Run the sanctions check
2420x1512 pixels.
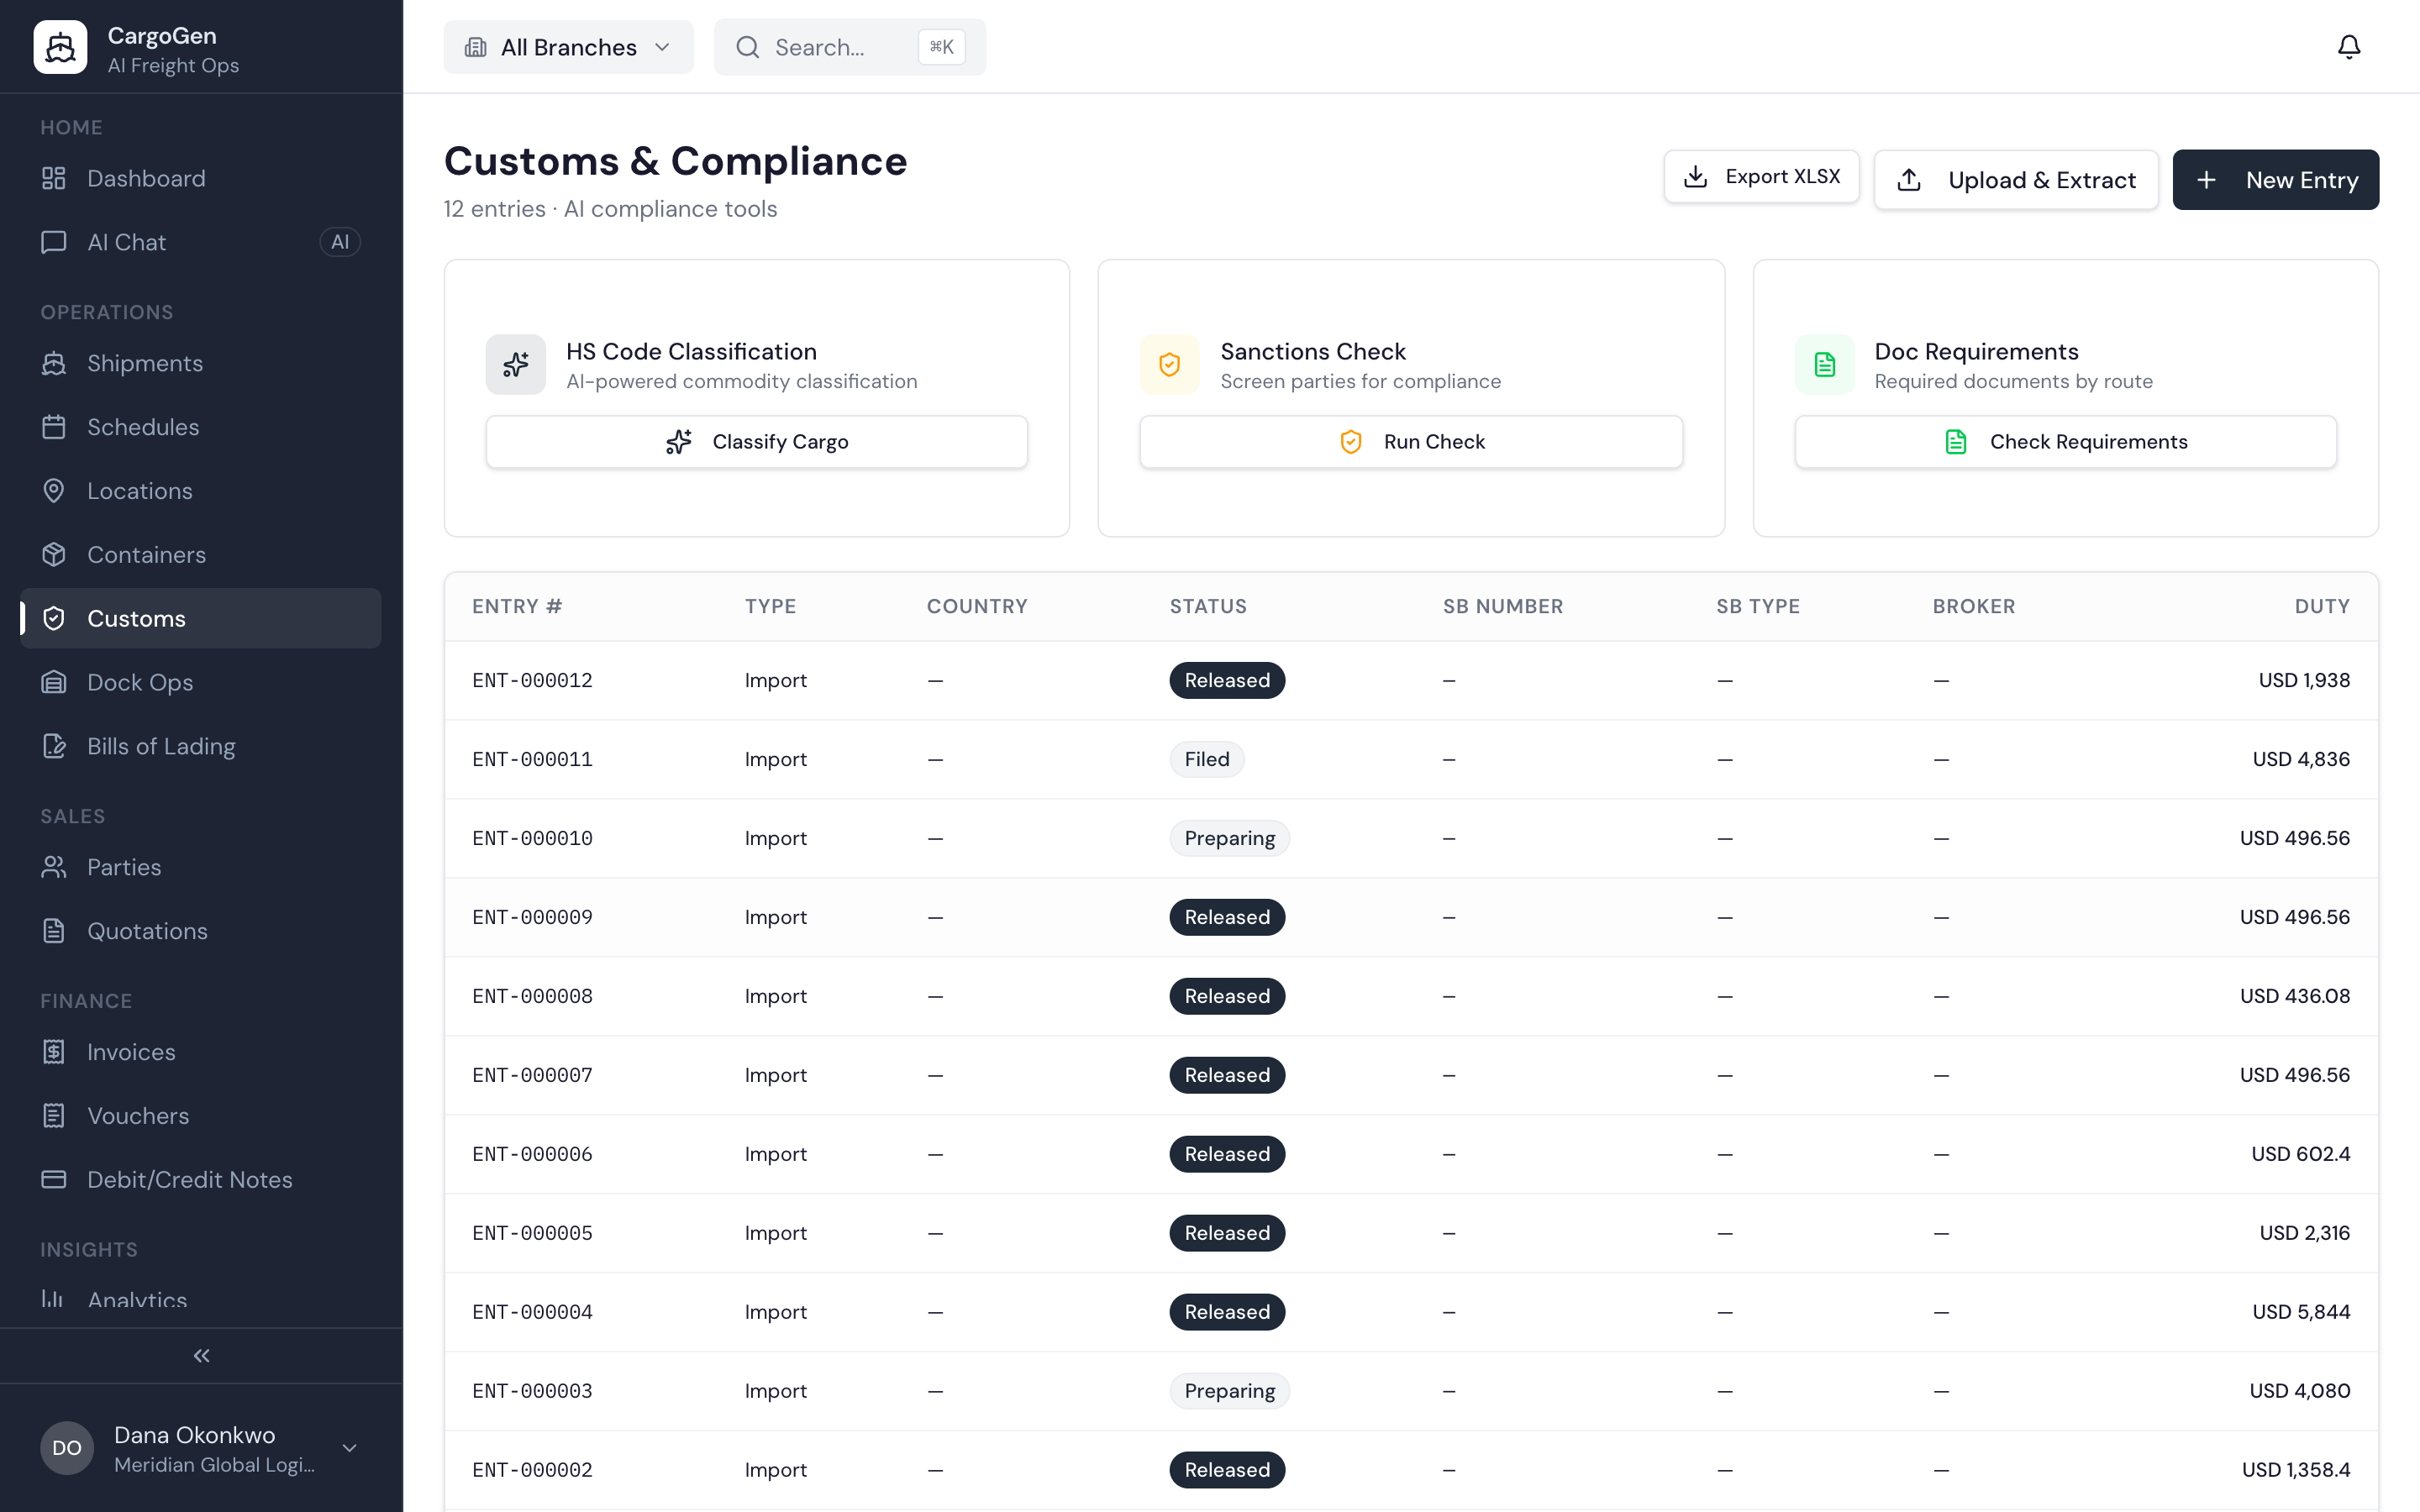[x=1411, y=442]
